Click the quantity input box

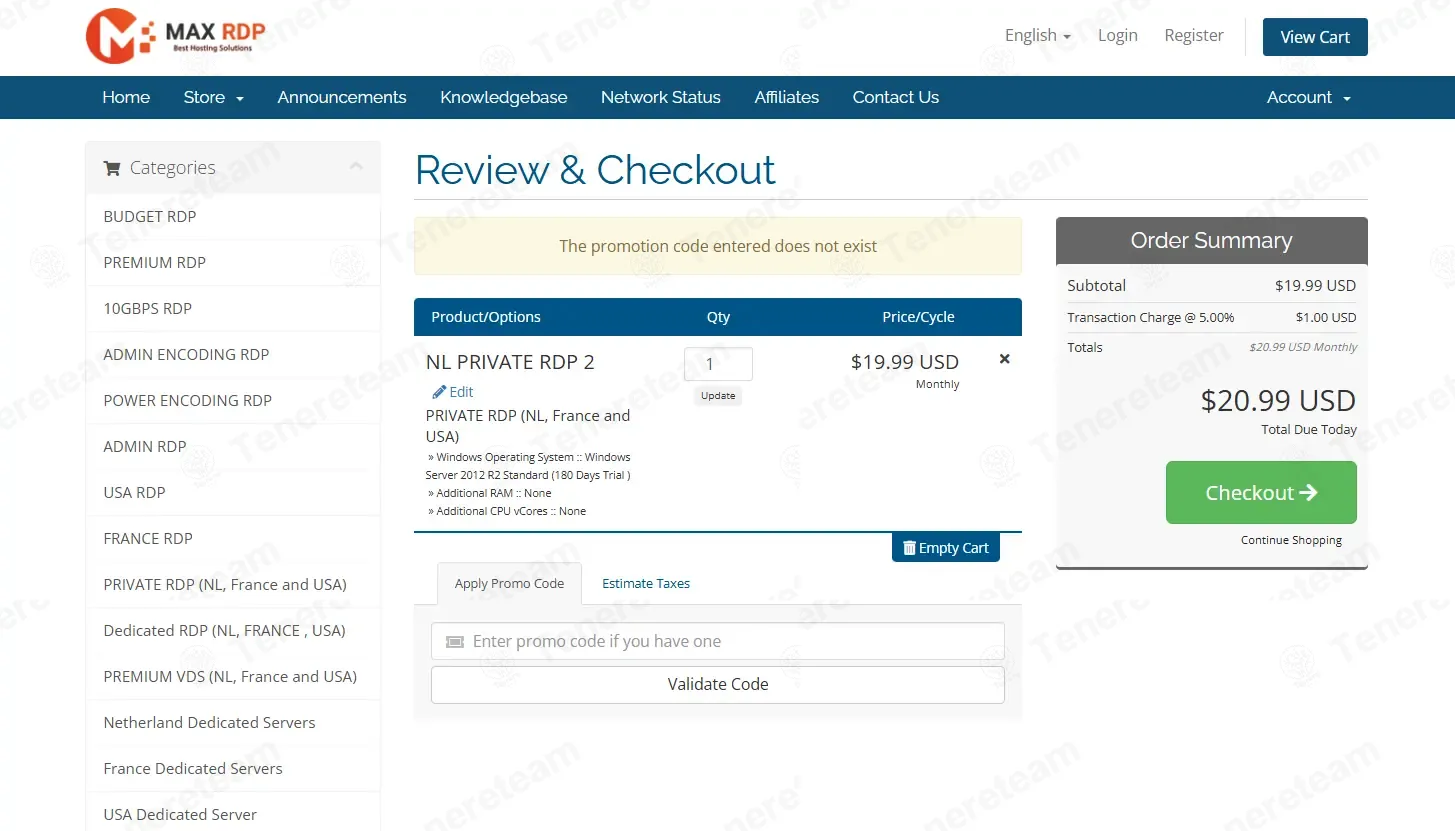coord(717,364)
